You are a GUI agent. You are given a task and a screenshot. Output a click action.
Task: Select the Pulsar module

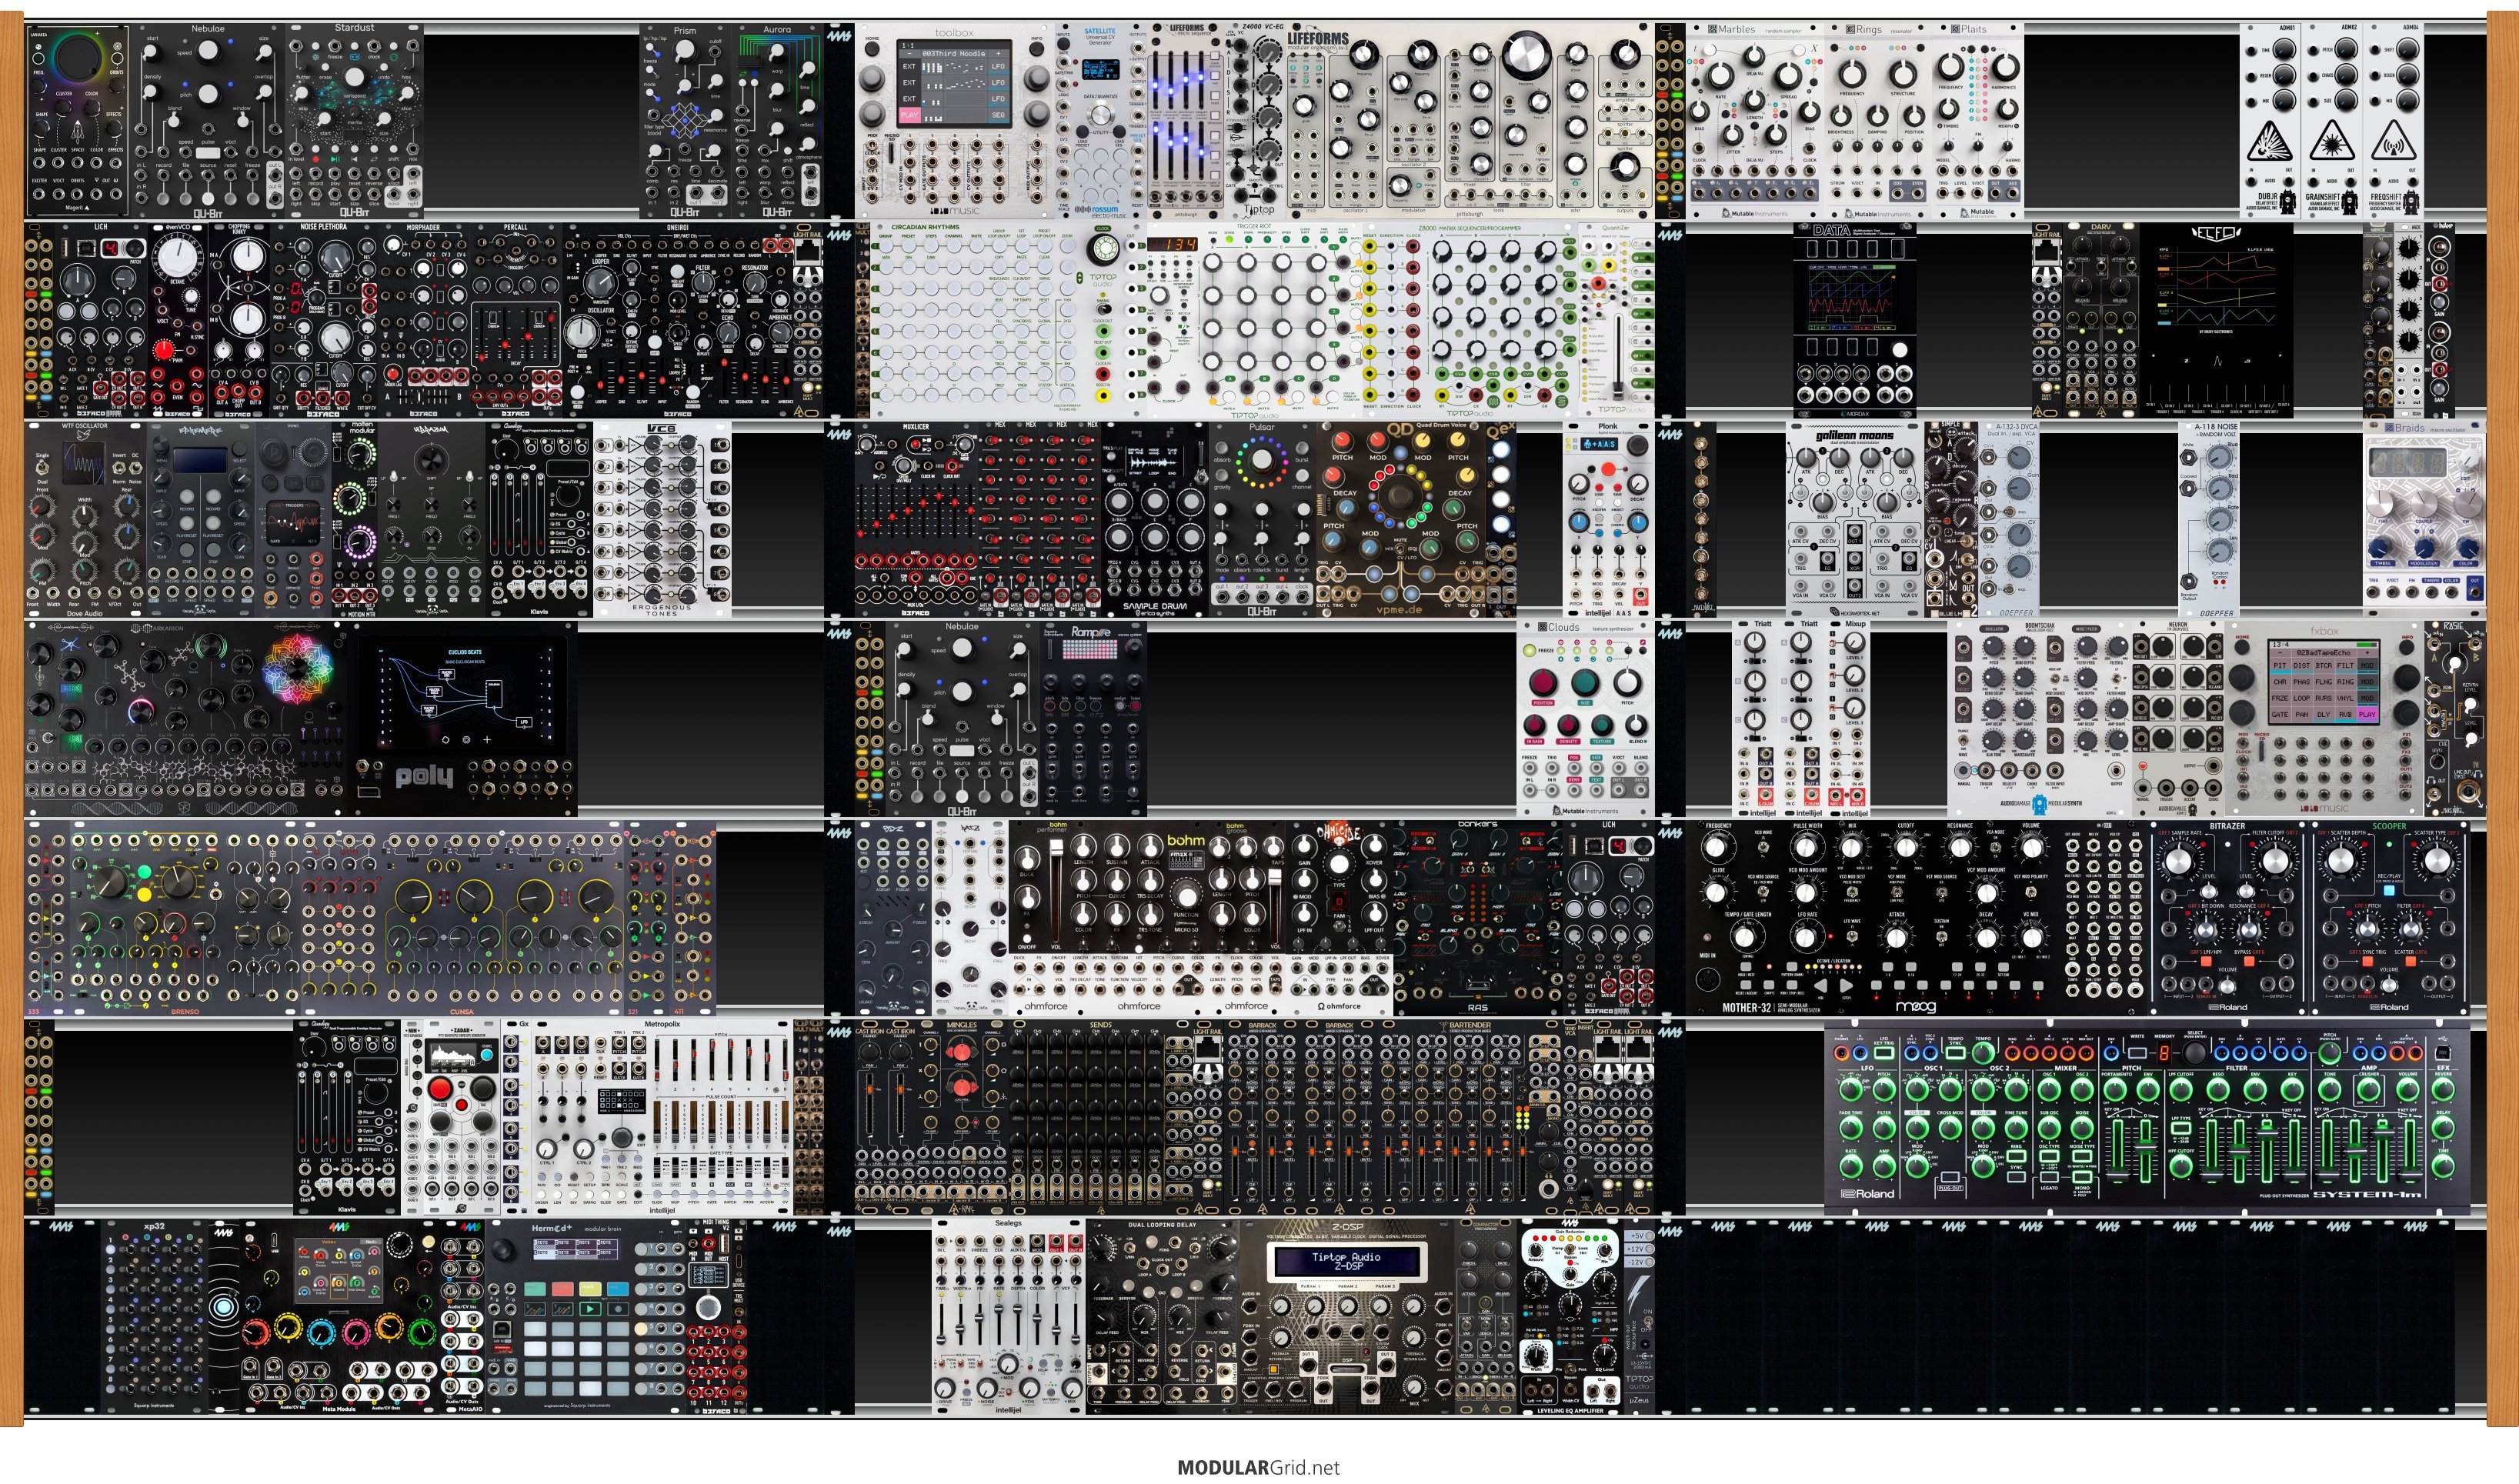[1262, 519]
